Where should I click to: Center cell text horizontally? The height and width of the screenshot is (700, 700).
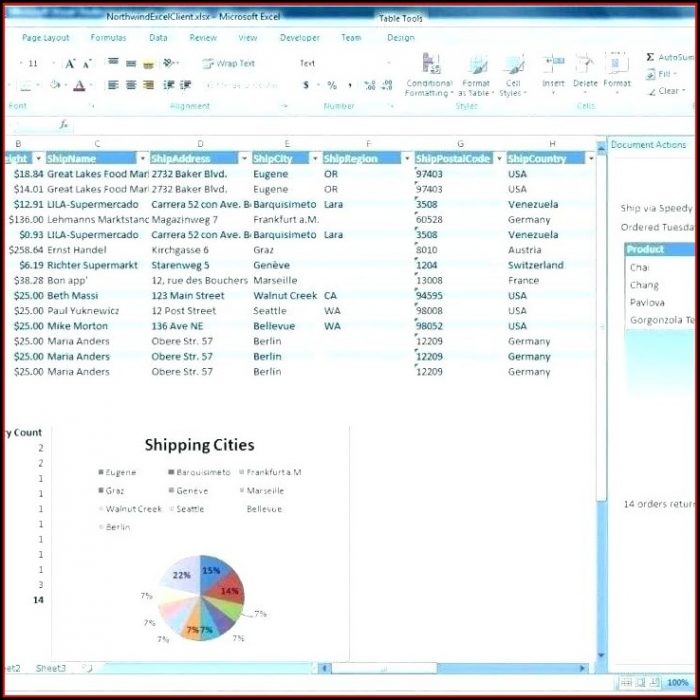click(131, 84)
